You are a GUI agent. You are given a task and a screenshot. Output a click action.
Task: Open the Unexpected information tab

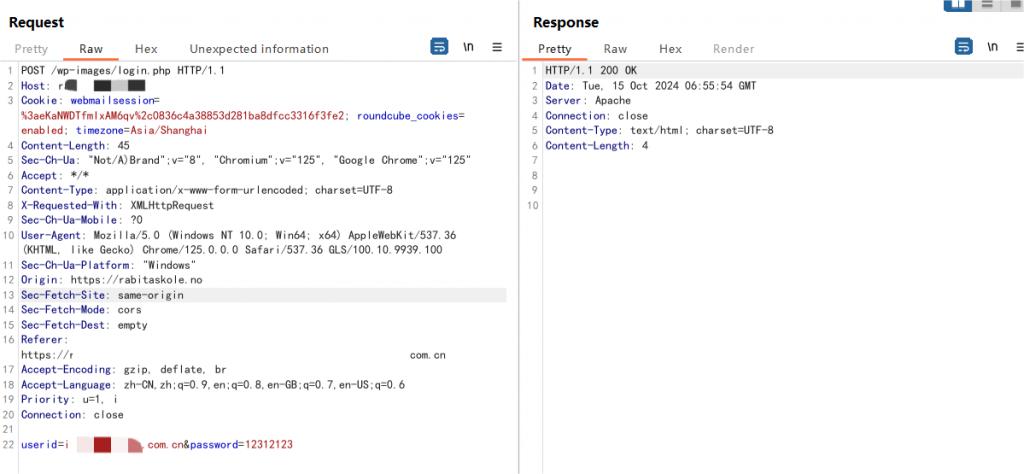259,49
